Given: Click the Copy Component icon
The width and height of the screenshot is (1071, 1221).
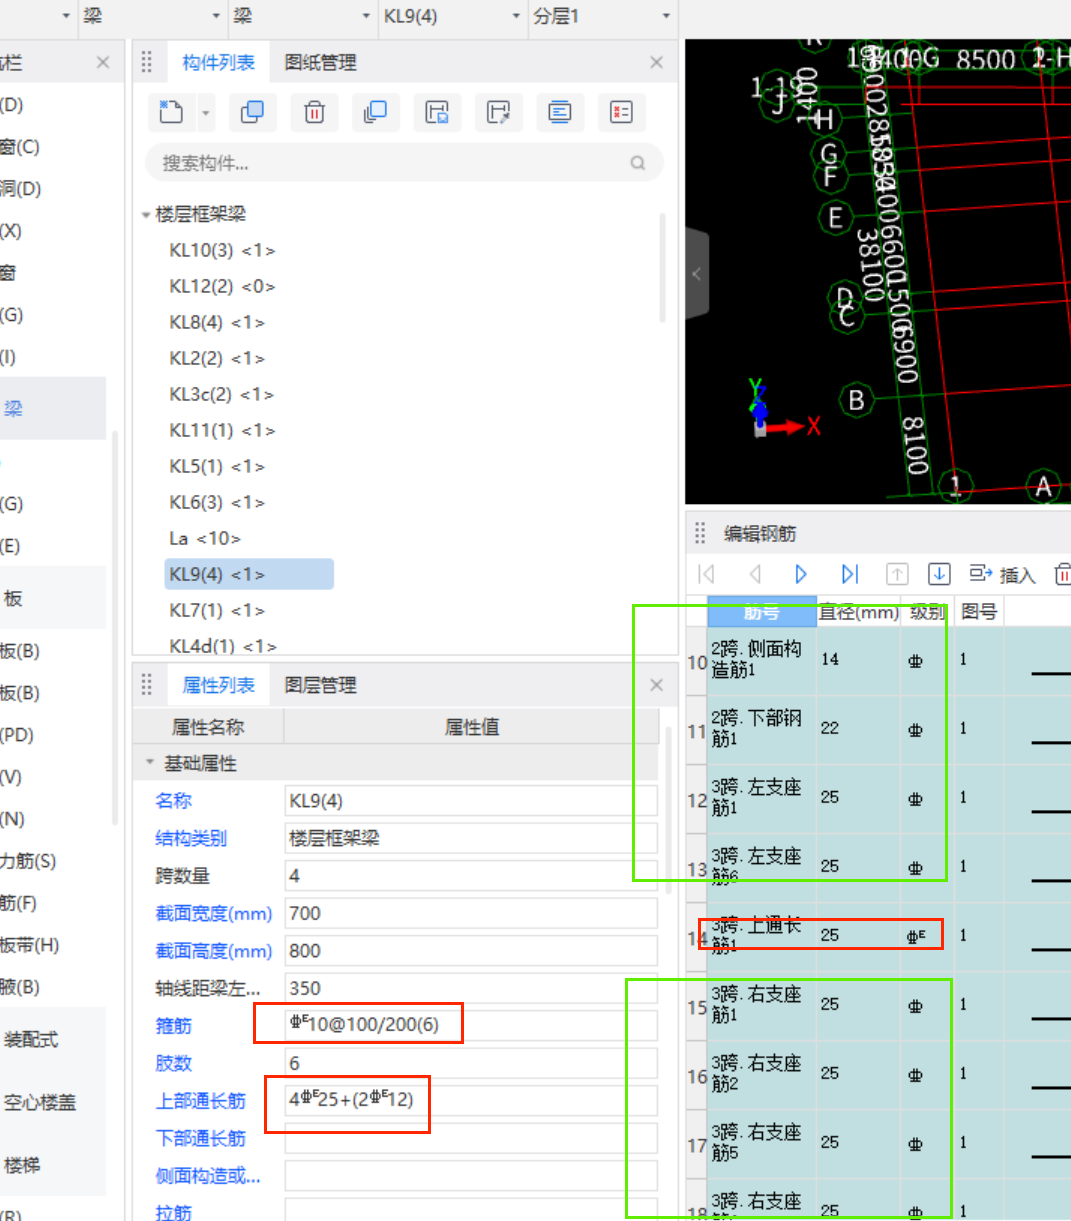Looking at the screenshot, I should [x=252, y=112].
